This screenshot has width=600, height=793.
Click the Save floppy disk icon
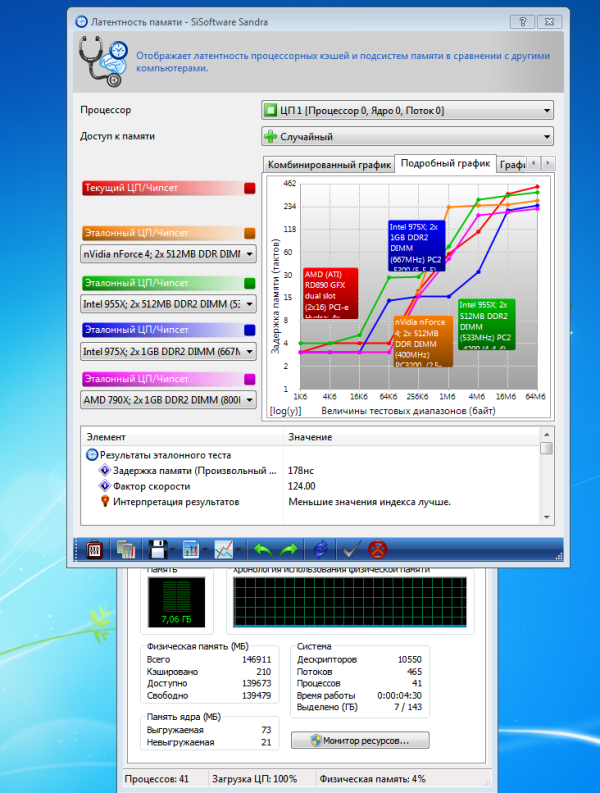(x=157, y=548)
